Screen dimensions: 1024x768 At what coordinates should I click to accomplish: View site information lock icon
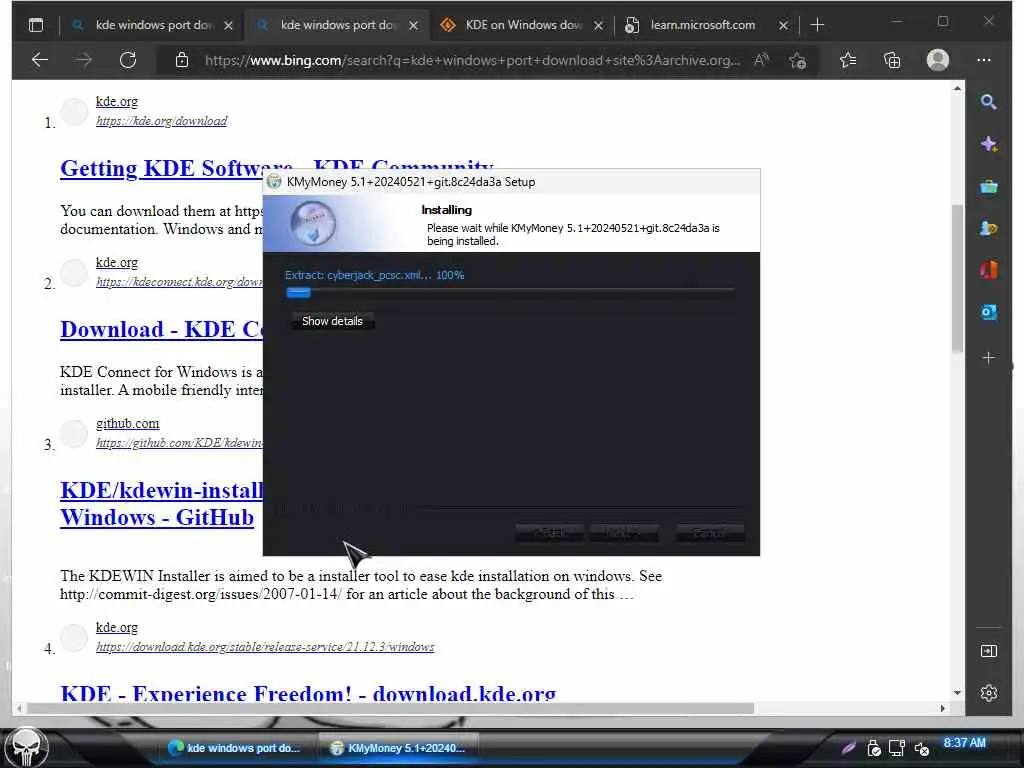(x=182, y=60)
